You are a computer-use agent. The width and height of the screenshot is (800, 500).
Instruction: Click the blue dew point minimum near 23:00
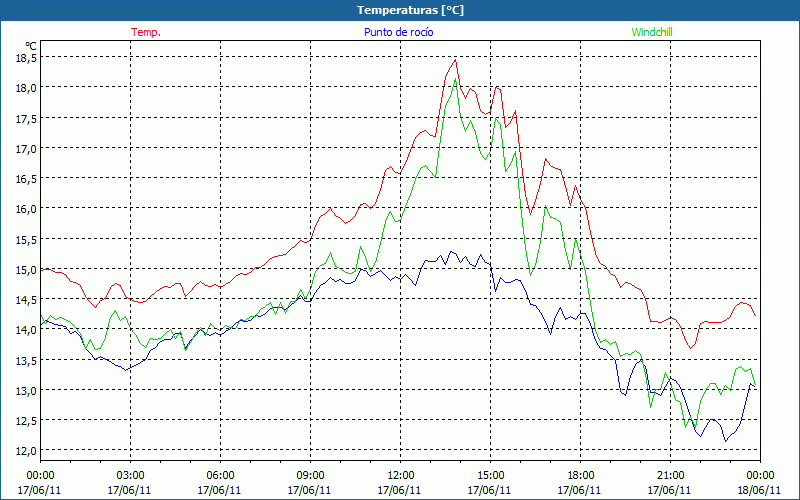(725, 441)
